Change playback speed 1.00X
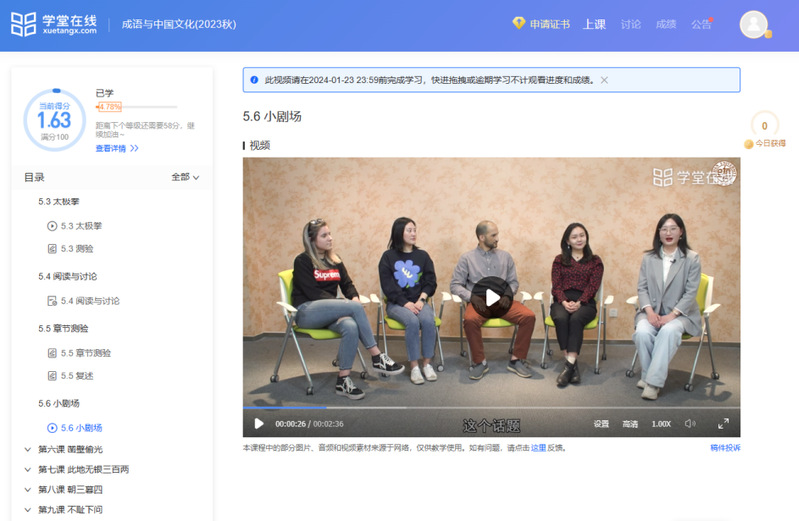This screenshot has width=799, height=521. click(661, 424)
